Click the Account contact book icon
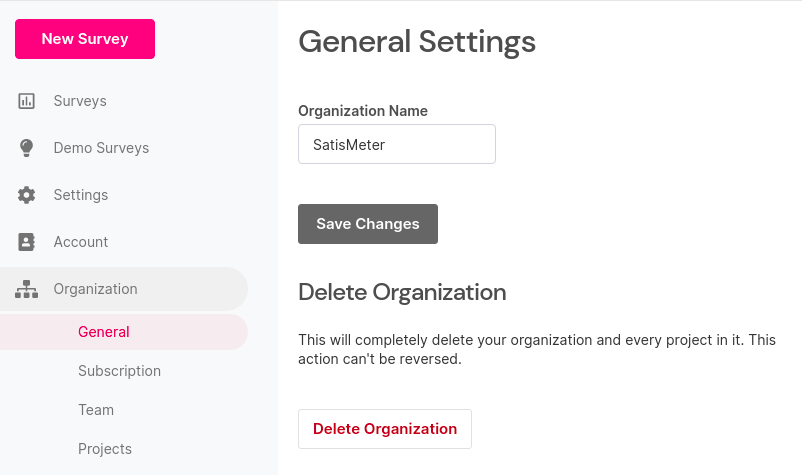Screen dimensions: 802x475 point(27,242)
